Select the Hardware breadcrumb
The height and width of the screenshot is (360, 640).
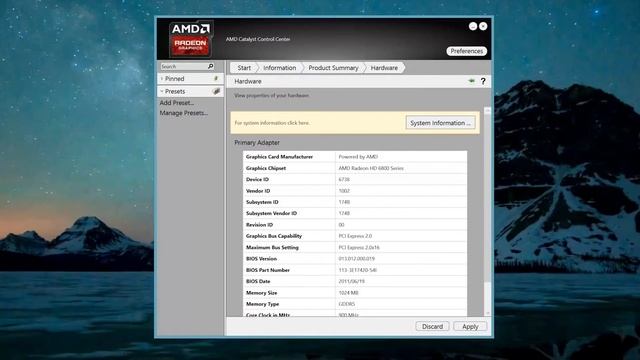pyautogui.click(x=384, y=68)
